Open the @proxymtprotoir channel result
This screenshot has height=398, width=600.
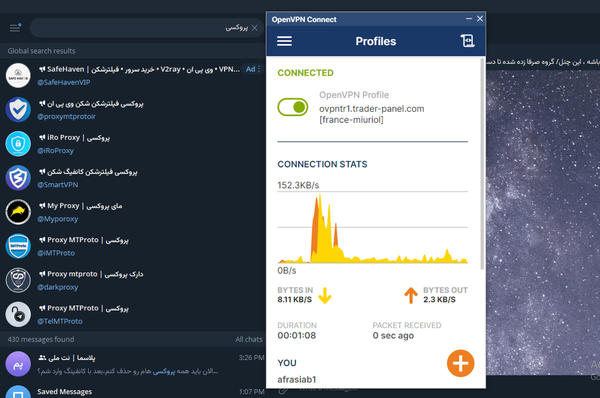click(x=132, y=109)
